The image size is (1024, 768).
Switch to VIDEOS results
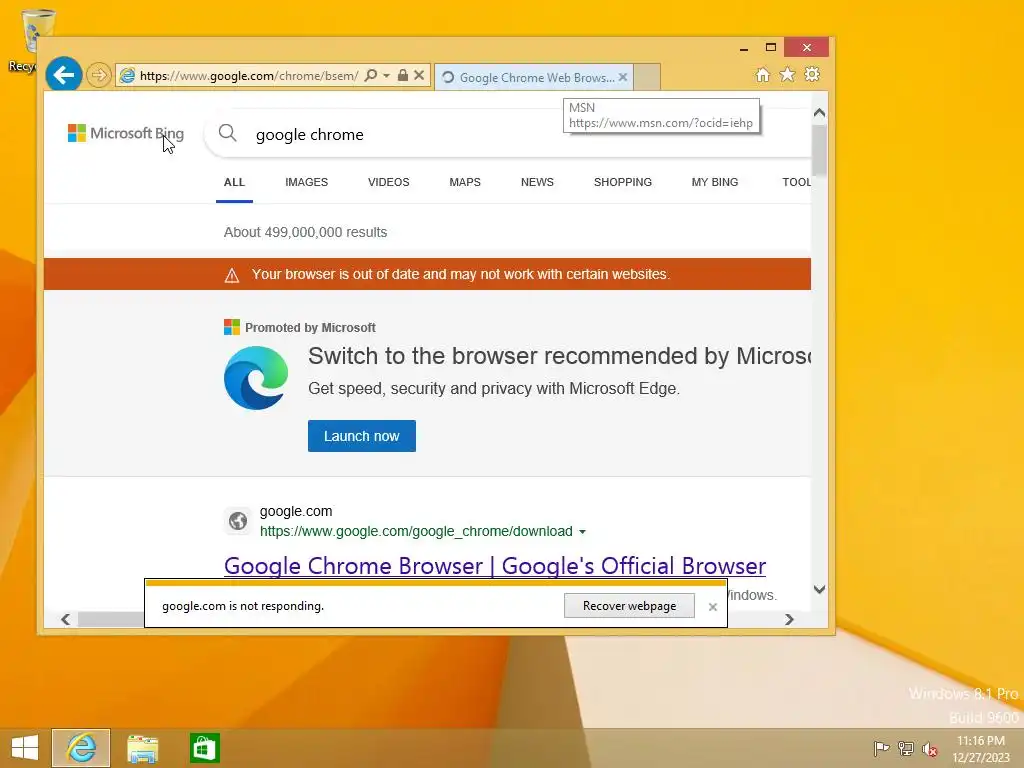click(x=389, y=182)
